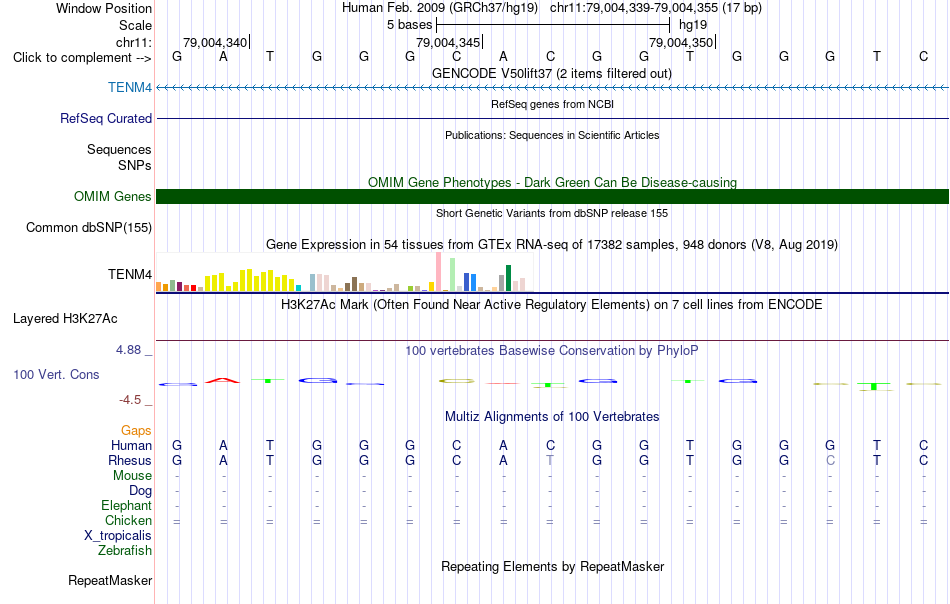Screen dimensions: 950x604
Task: Click the OMIM Genes track label
Action: coord(112,196)
